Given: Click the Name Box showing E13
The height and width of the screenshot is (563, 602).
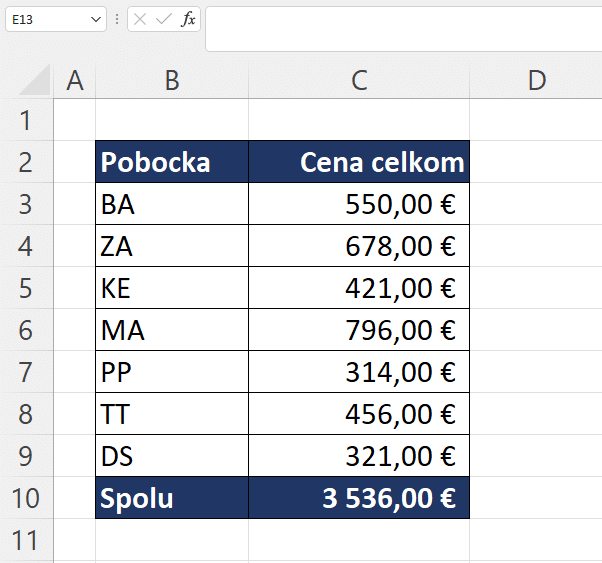Looking at the screenshot, I should (56, 19).
